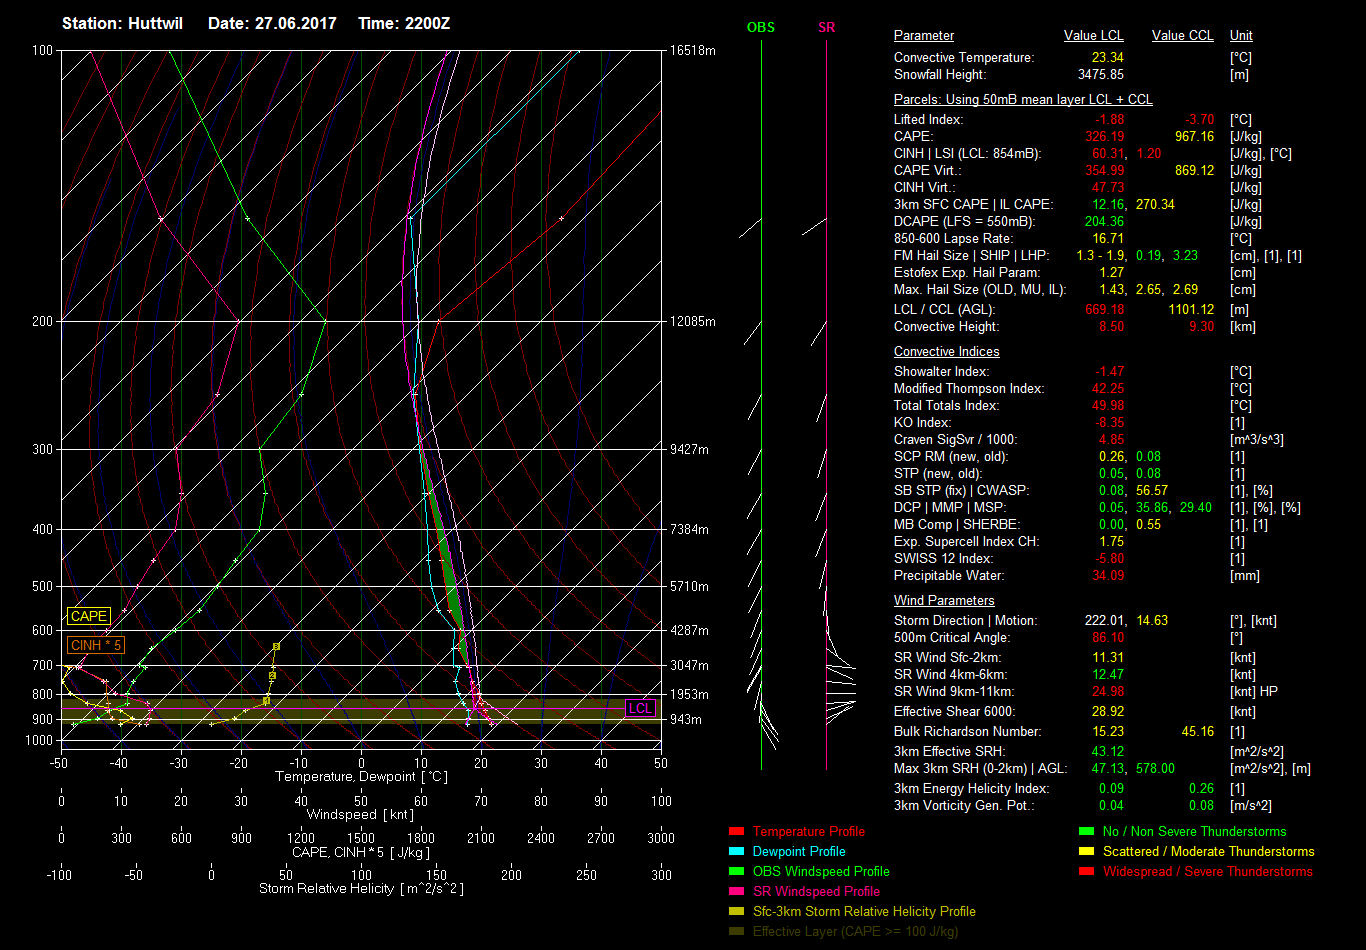
Task: Click the pink SR wind column label
Action: tap(826, 28)
